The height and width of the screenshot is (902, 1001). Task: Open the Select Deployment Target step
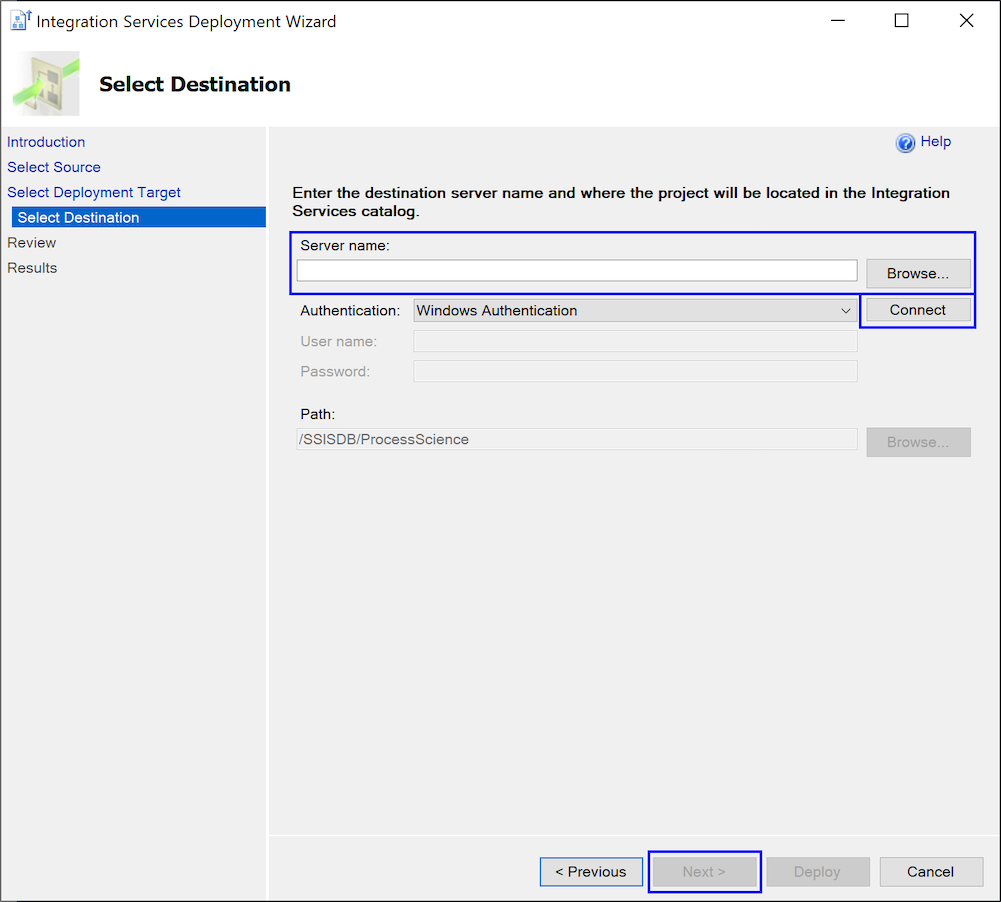tap(94, 192)
